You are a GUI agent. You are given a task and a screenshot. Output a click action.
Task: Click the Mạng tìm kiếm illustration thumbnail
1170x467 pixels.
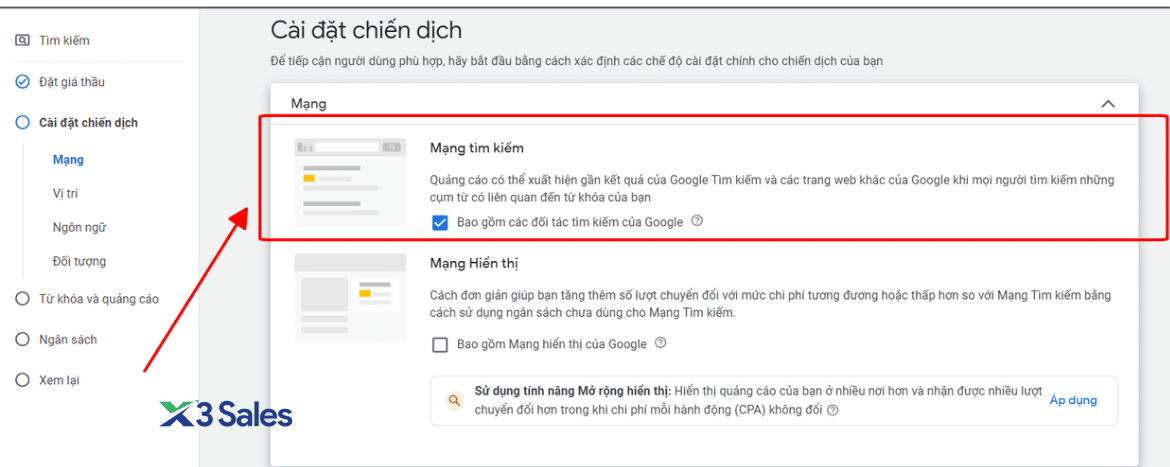coord(350,182)
